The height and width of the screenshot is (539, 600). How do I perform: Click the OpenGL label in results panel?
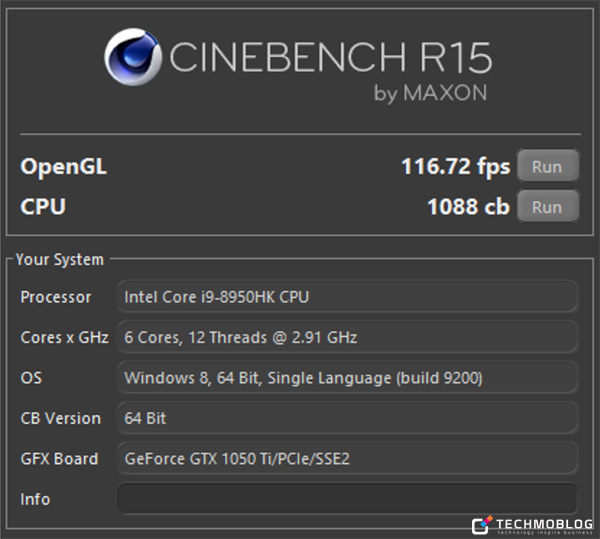pos(63,167)
